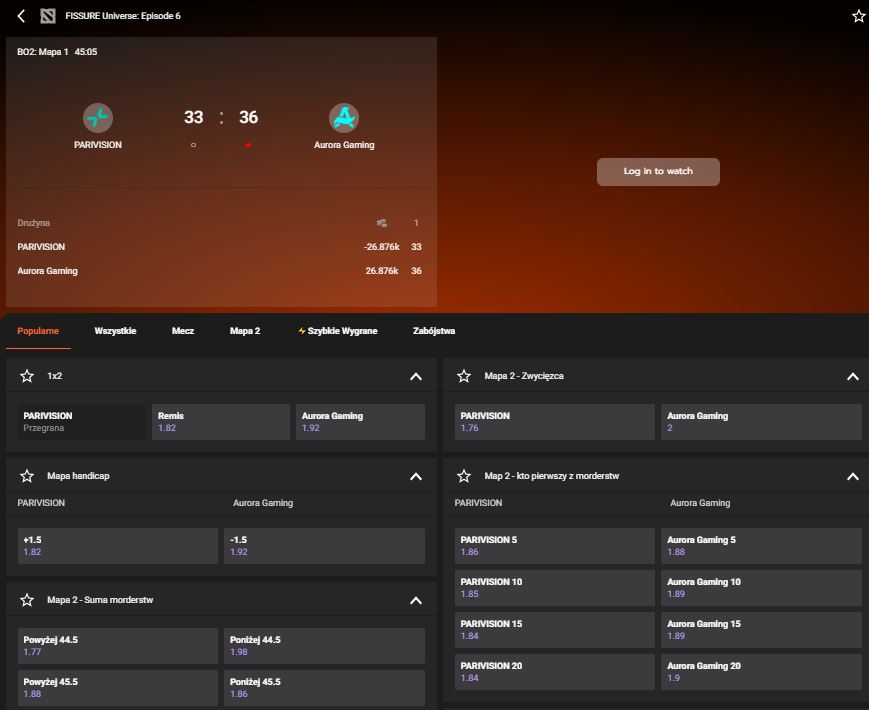Open the Zabójstwa tab
869x710 pixels.
pyautogui.click(x=434, y=331)
